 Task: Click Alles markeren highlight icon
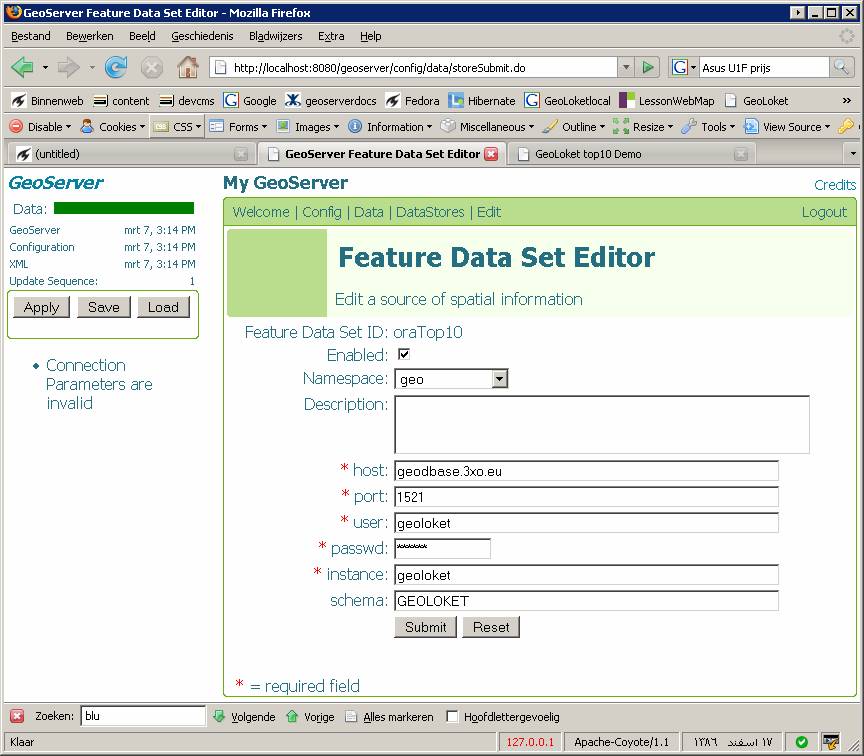tap(351, 716)
